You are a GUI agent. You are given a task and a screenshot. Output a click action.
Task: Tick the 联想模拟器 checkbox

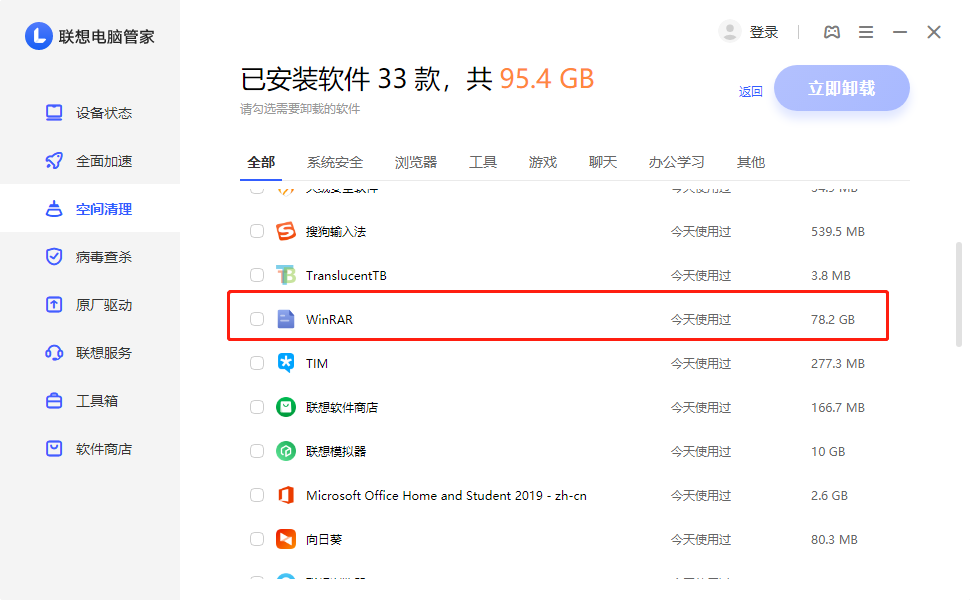click(x=257, y=451)
